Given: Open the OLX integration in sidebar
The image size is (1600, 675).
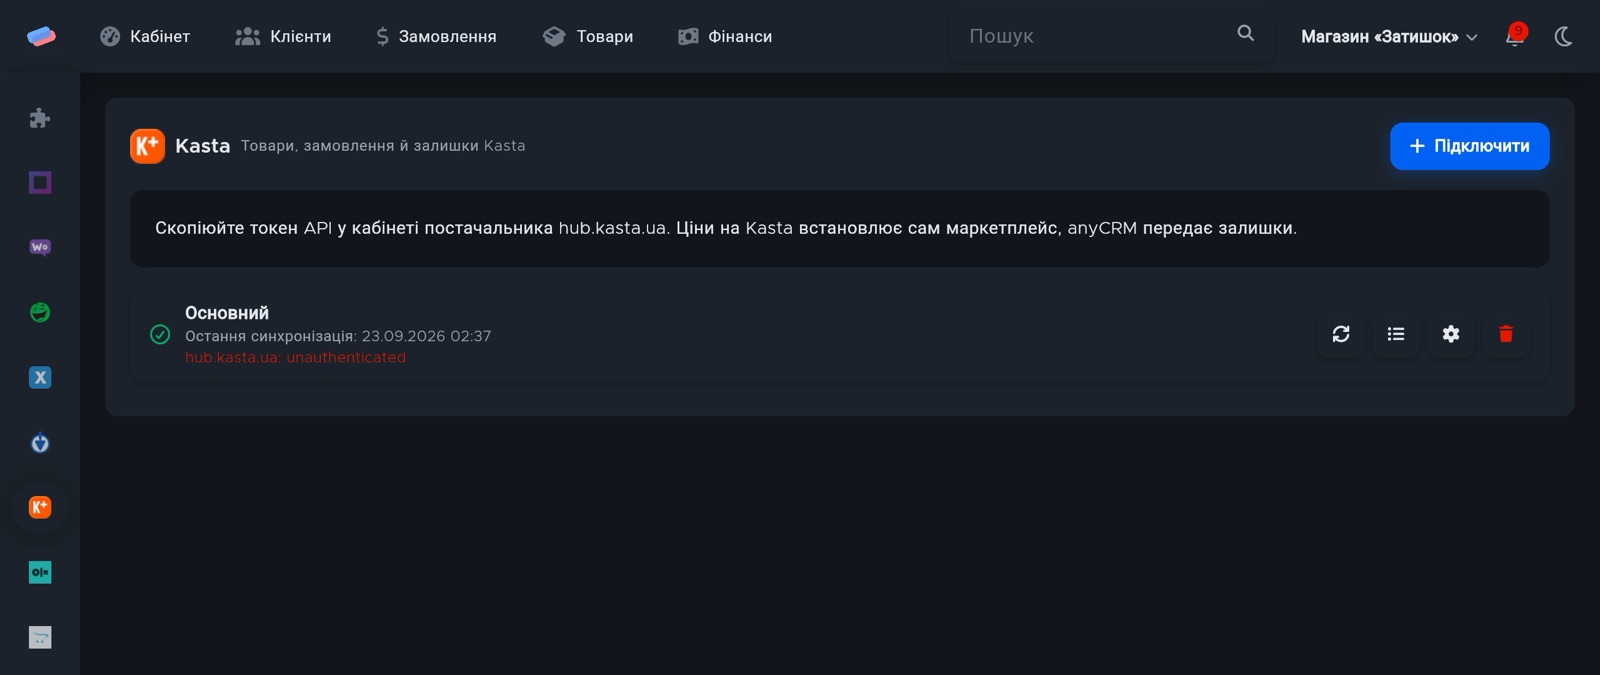Looking at the screenshot, I should point(40,572).
